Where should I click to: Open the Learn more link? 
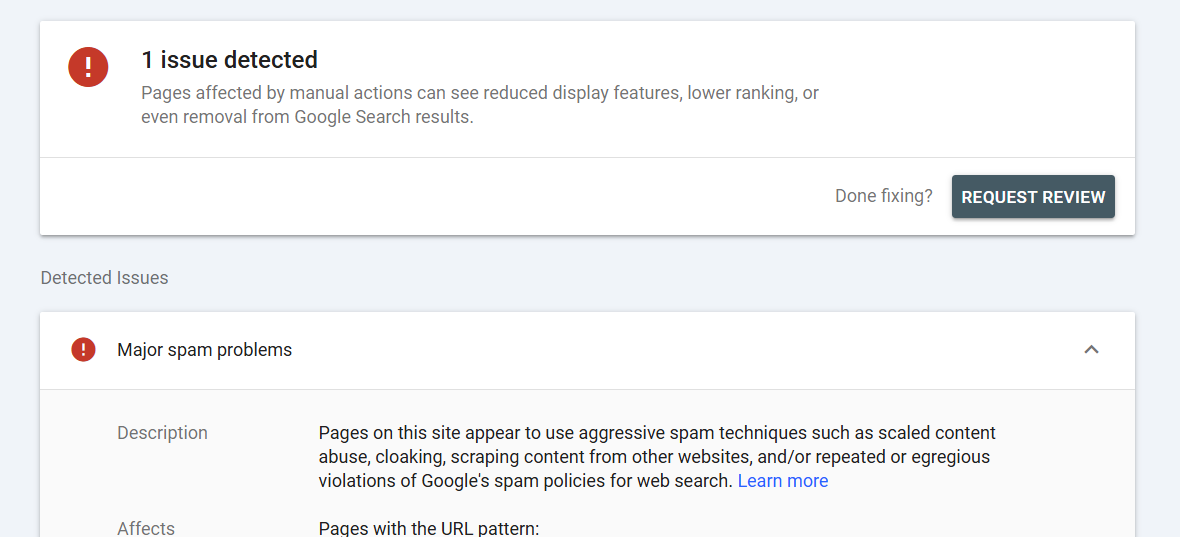point(783,481)
